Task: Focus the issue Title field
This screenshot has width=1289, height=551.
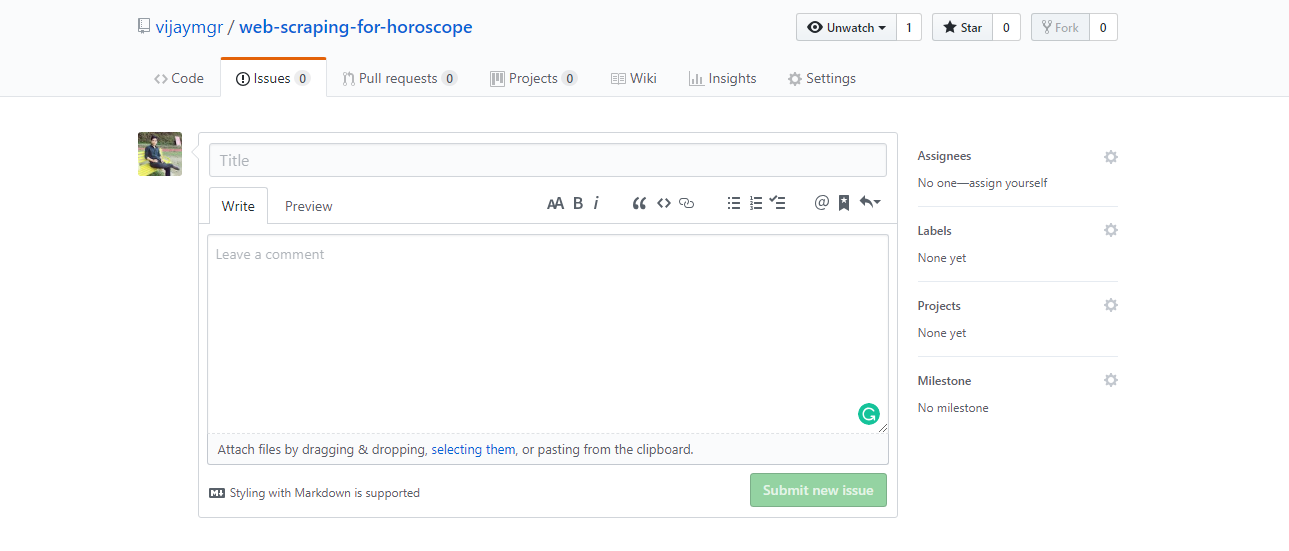Action: [548, 160]
